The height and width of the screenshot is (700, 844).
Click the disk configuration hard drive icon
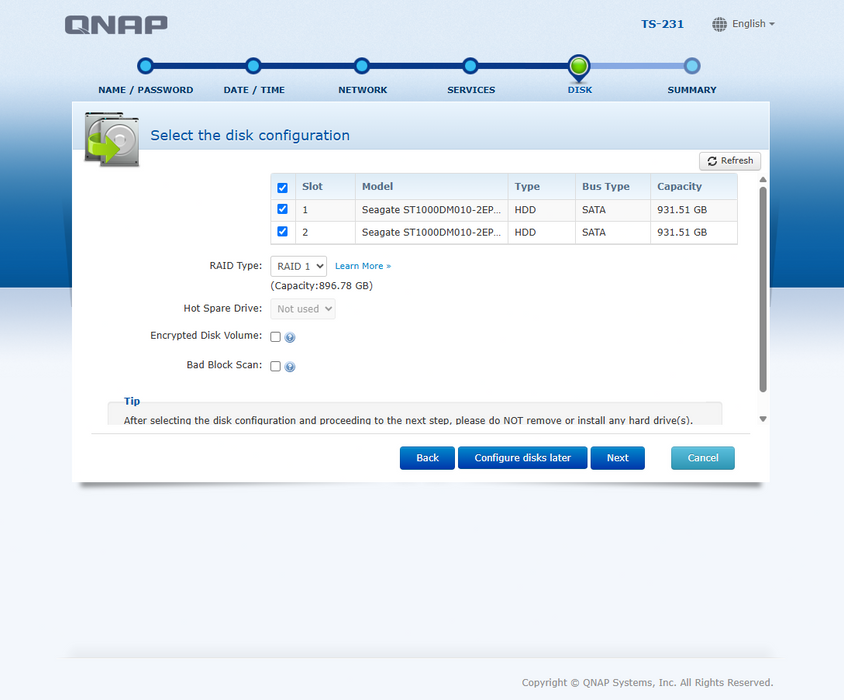[x=112, y=139]
